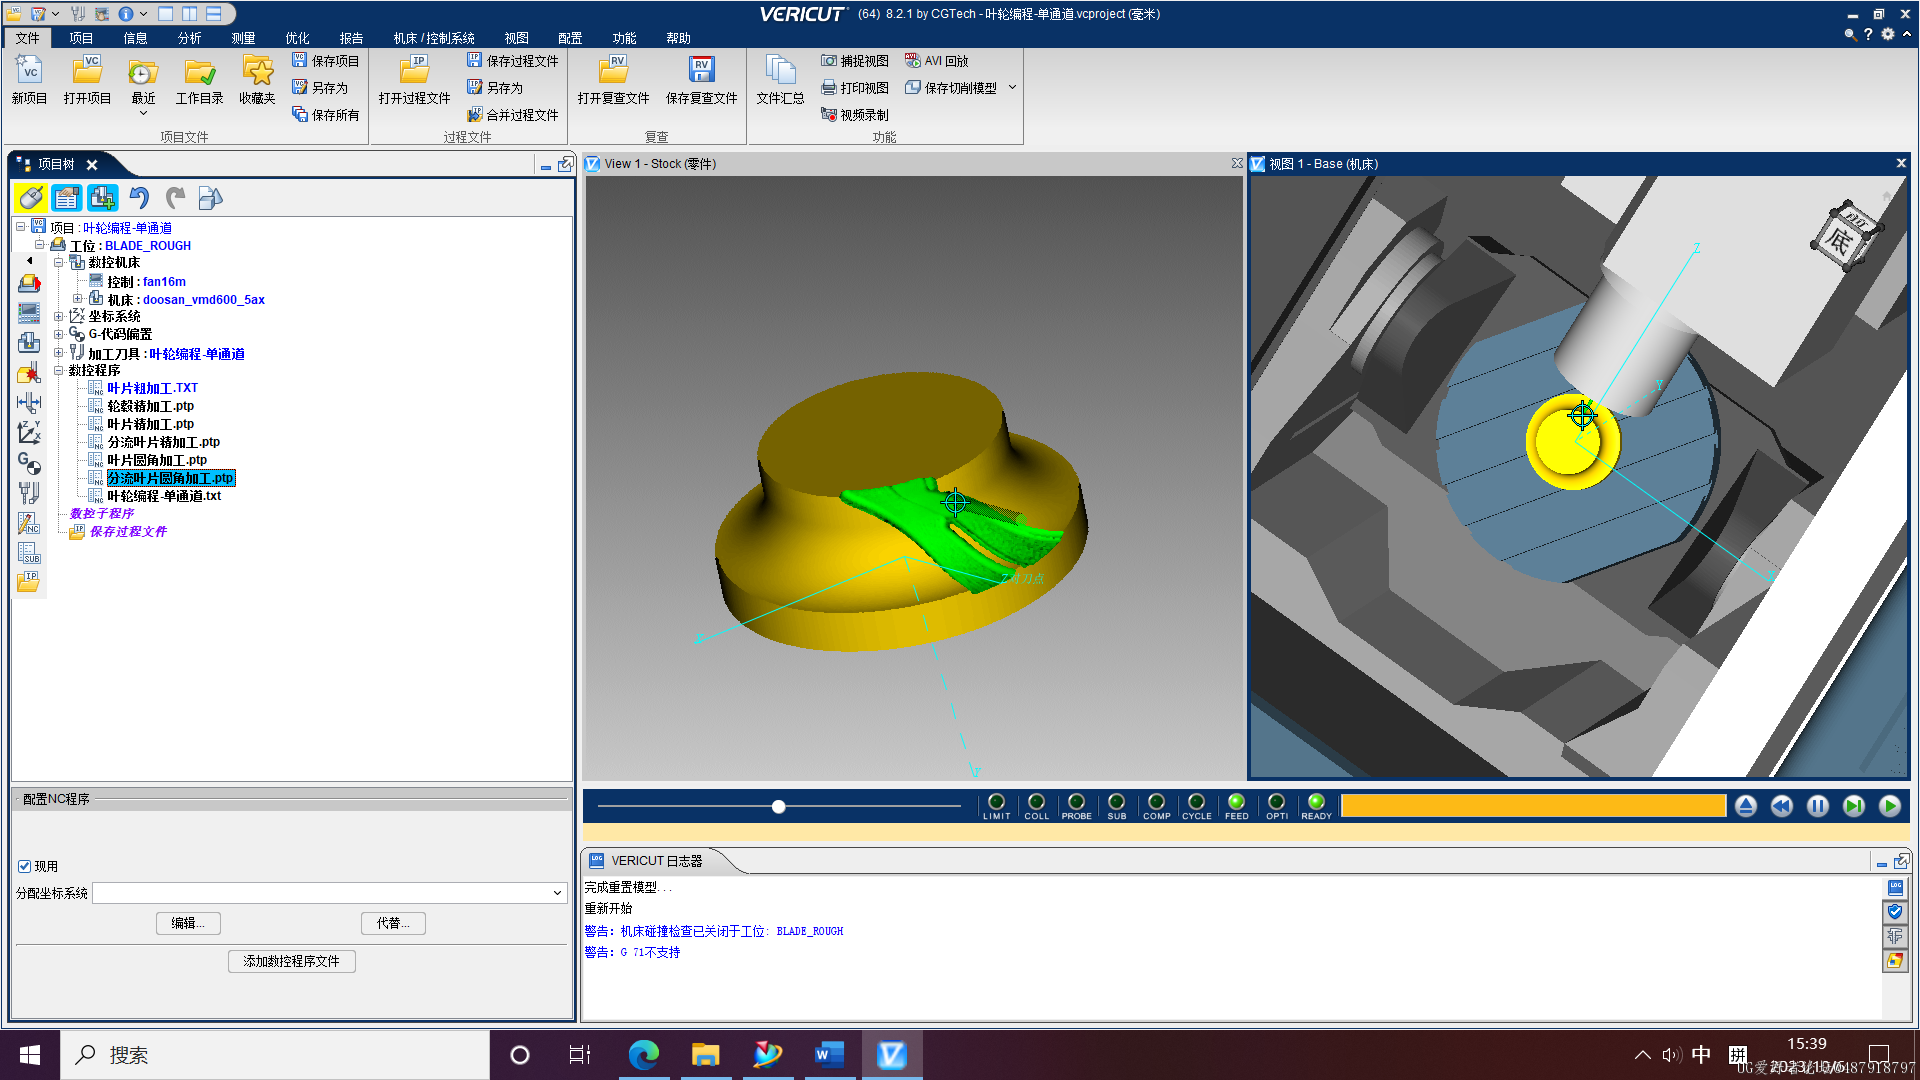The image size is (1920, 1080).
Task: Open the 分析 ribbon tab
Action: 189,38
